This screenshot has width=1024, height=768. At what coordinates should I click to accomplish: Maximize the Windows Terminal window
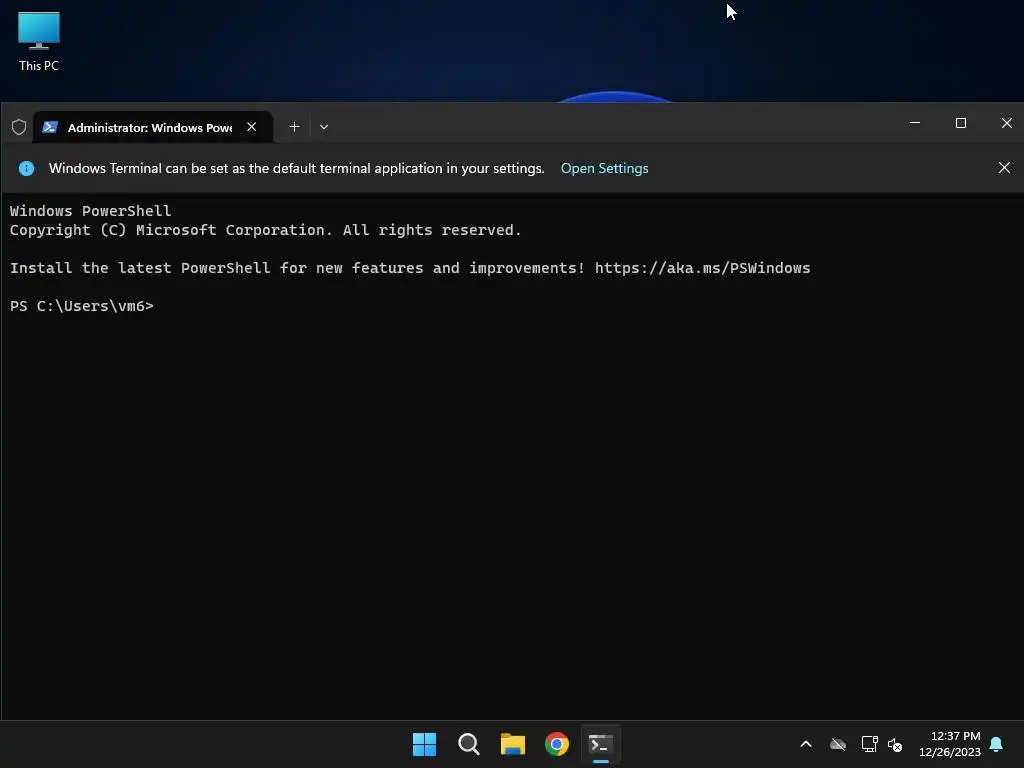click(x=961, y=123)
